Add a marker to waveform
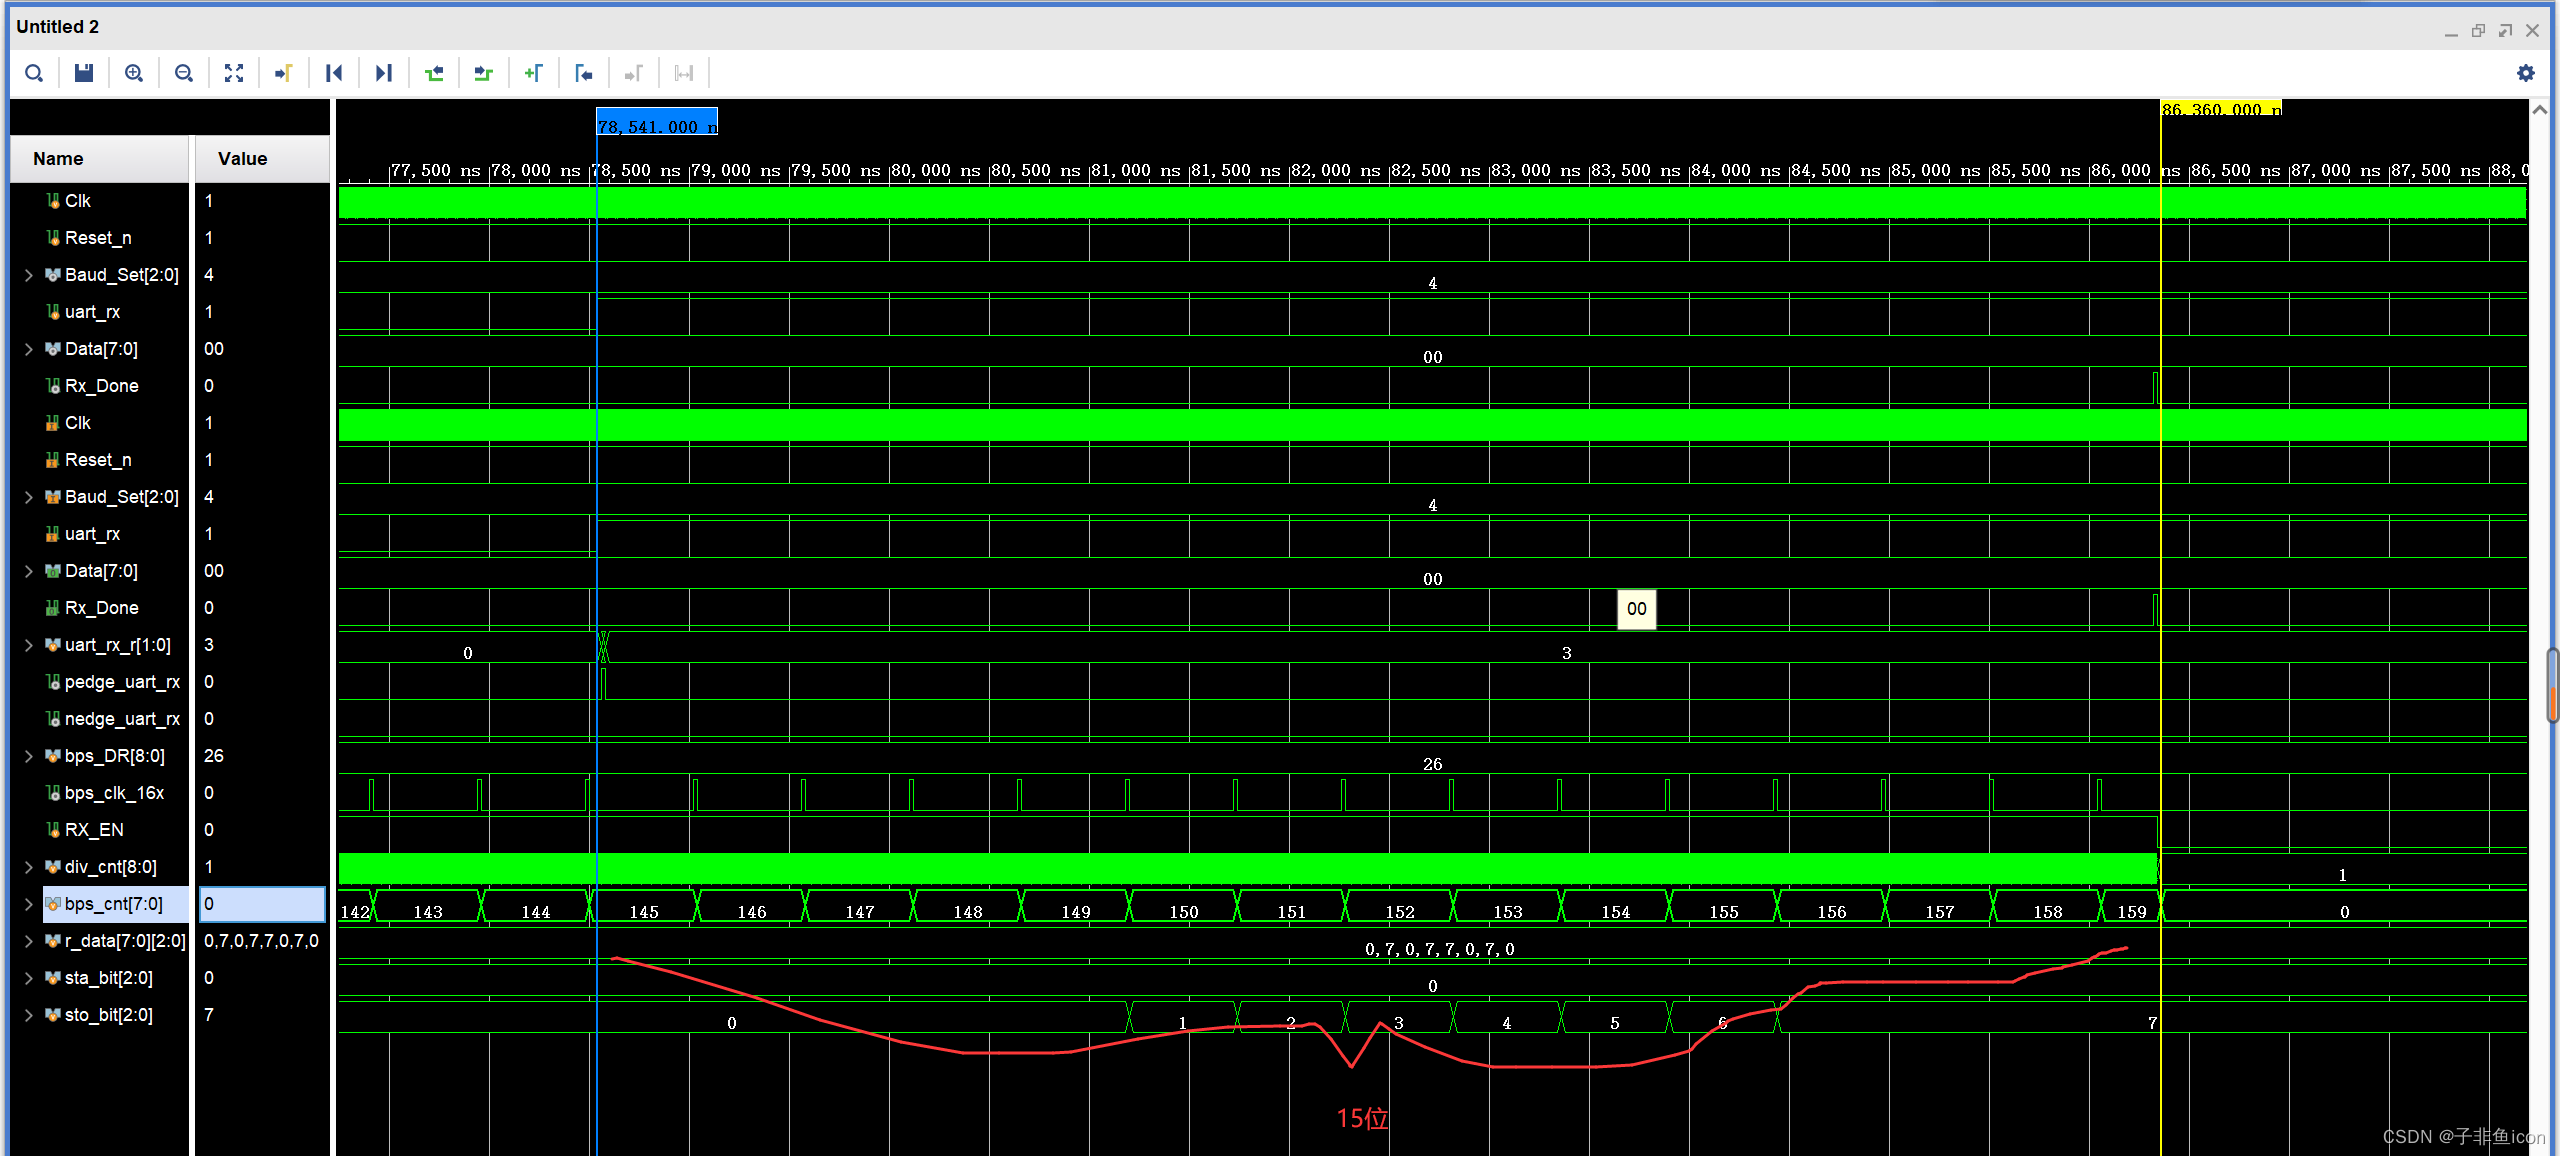Viewport: 2560px width, 1156px height. [534, 73]
